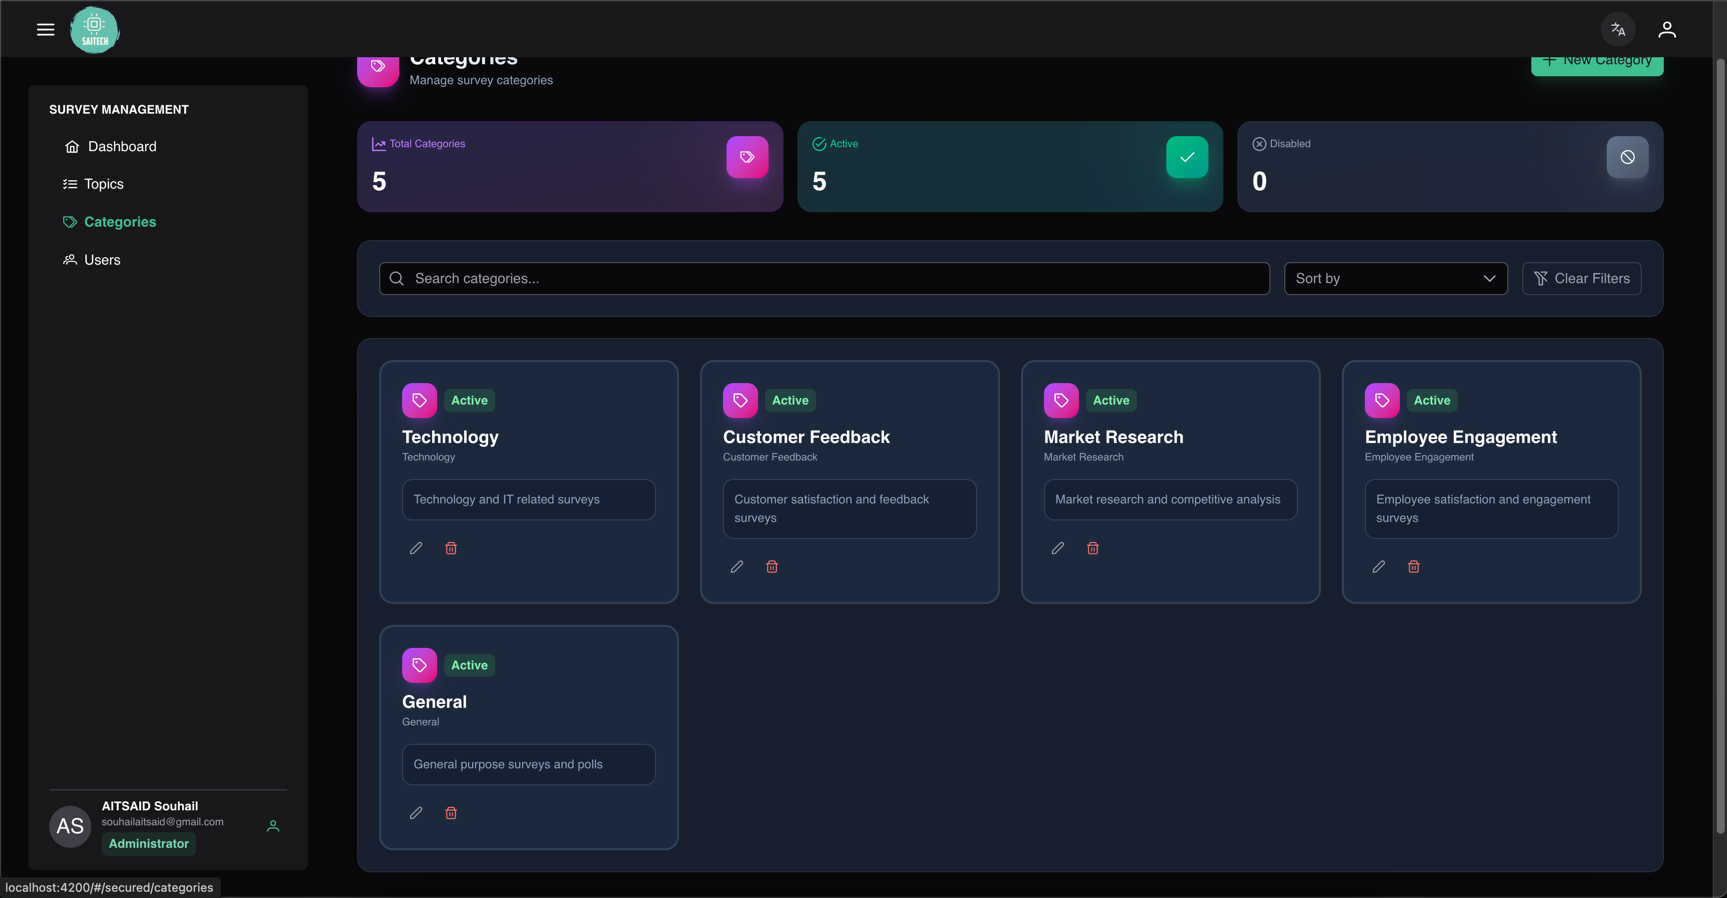Click the Administrator role badge

pyautogui.click(x=149, y=844)
